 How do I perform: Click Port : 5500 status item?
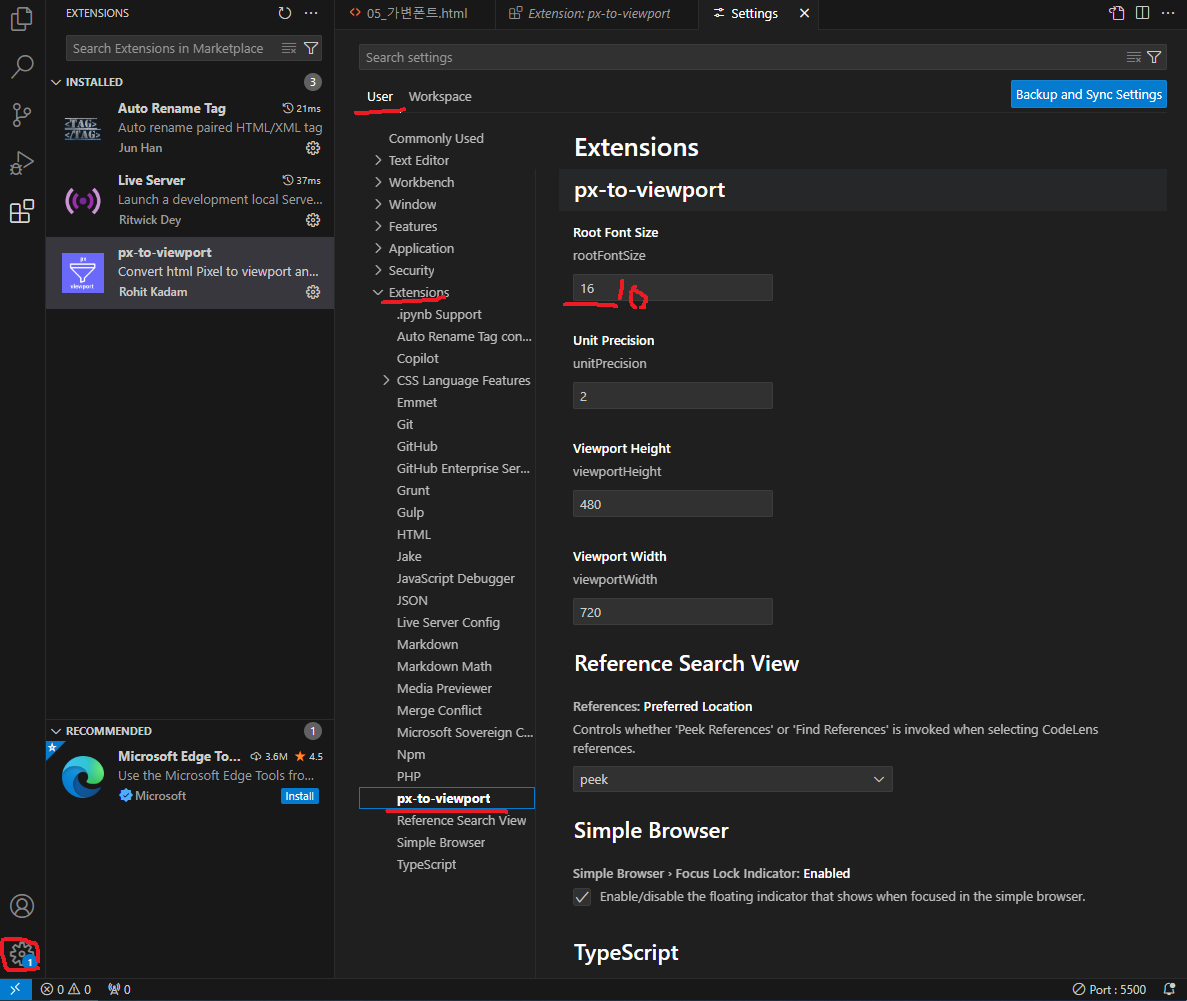pyautogui.click(x=1109, y=989)
